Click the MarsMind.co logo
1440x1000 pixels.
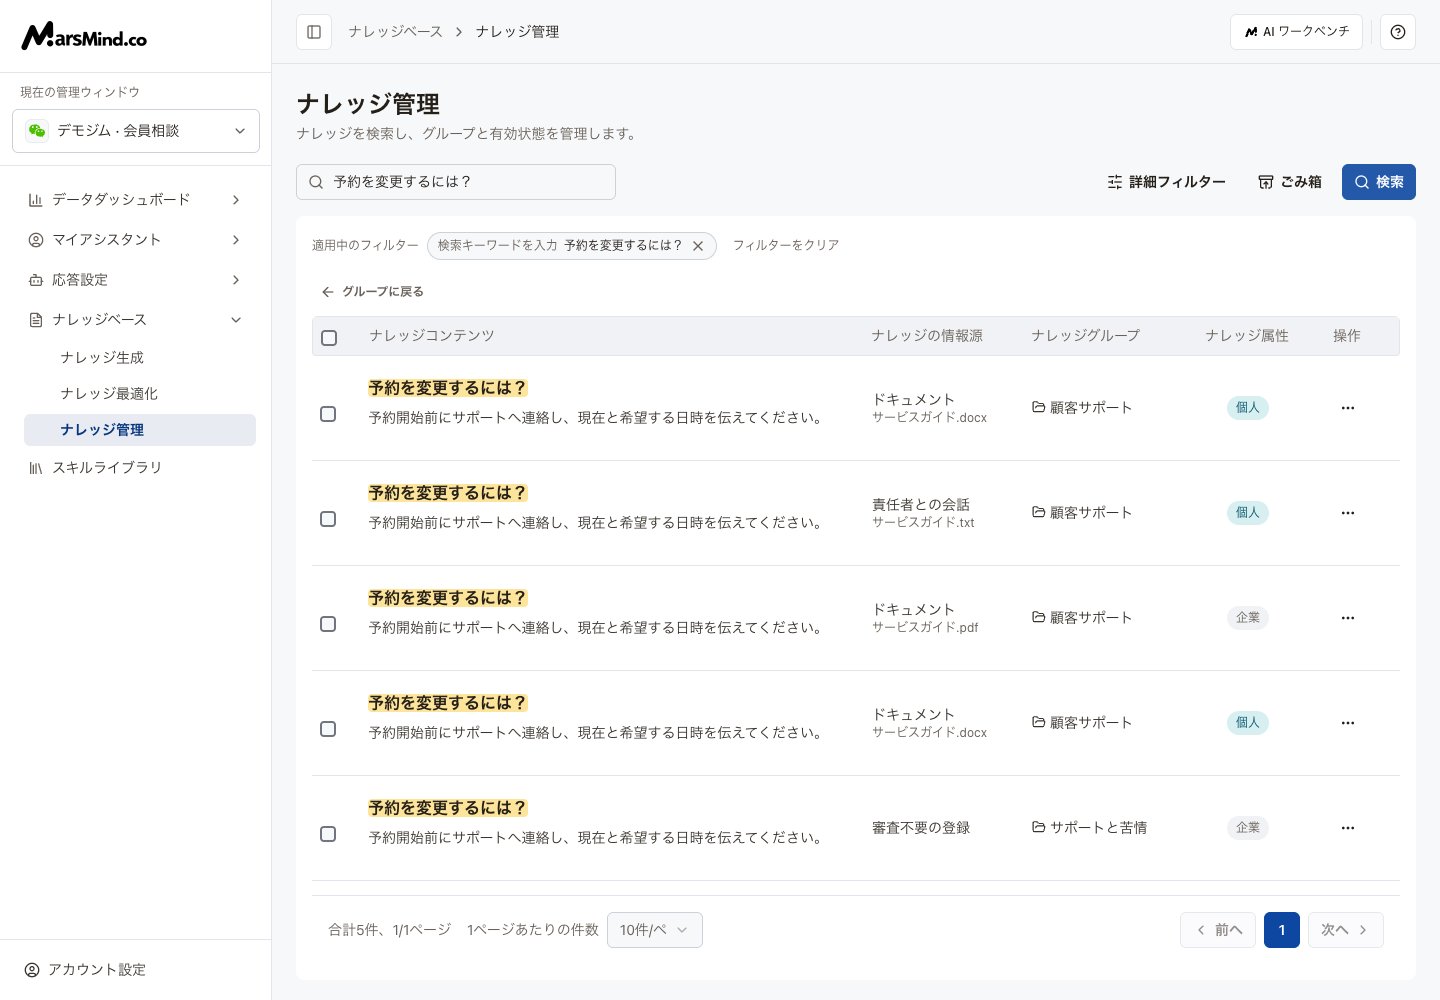84,37
